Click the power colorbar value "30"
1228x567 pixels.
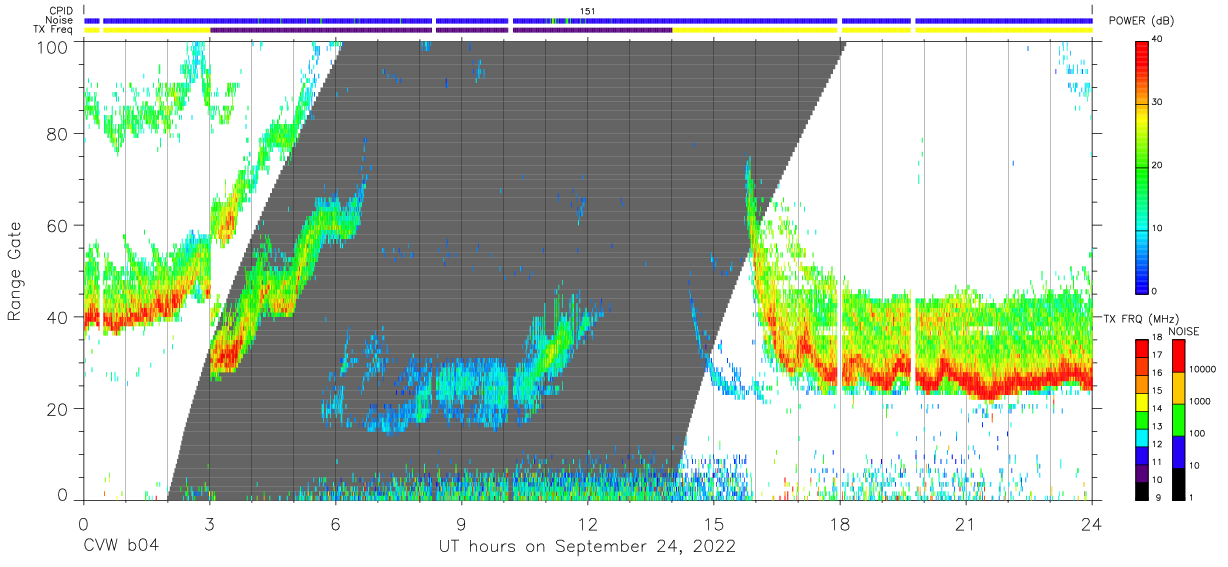(x=1158, y=103)
